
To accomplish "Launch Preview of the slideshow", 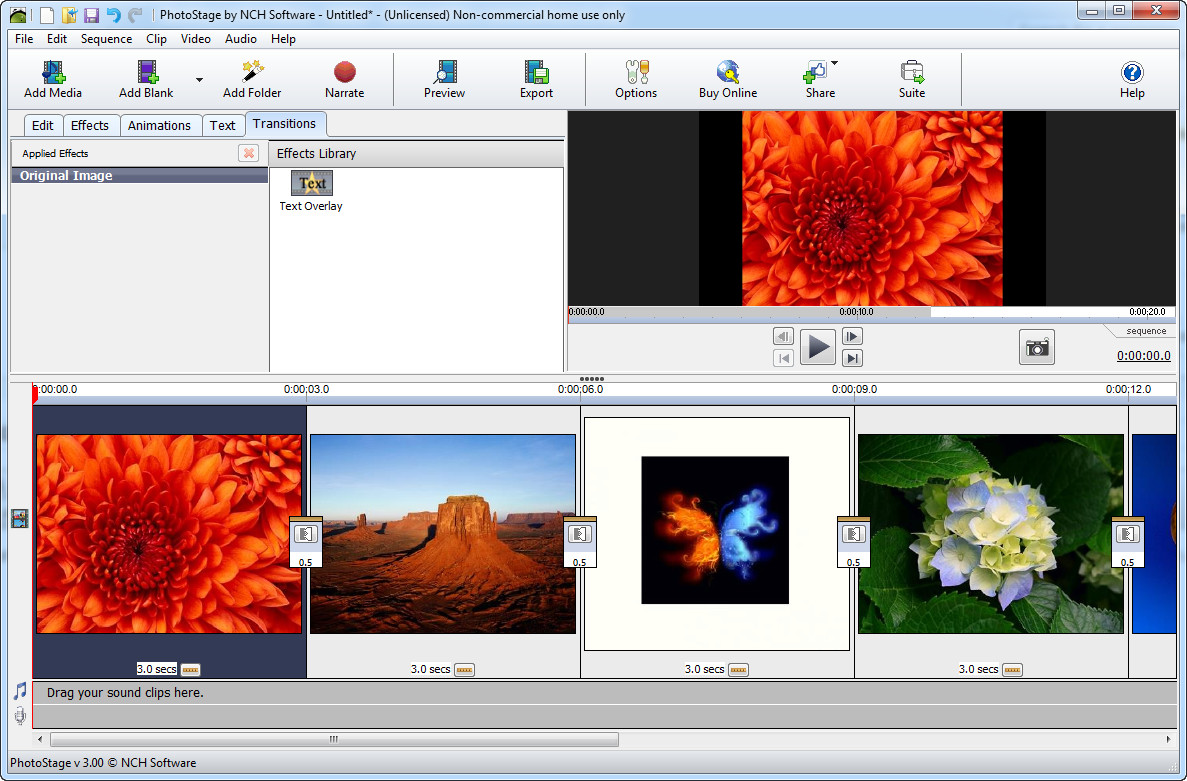I will (443, 78).
